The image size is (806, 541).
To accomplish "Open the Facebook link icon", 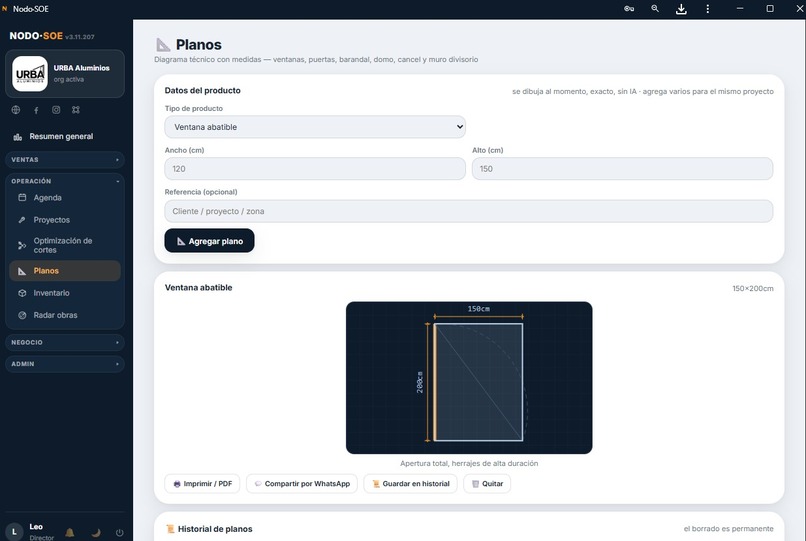I will coord(36,110).
